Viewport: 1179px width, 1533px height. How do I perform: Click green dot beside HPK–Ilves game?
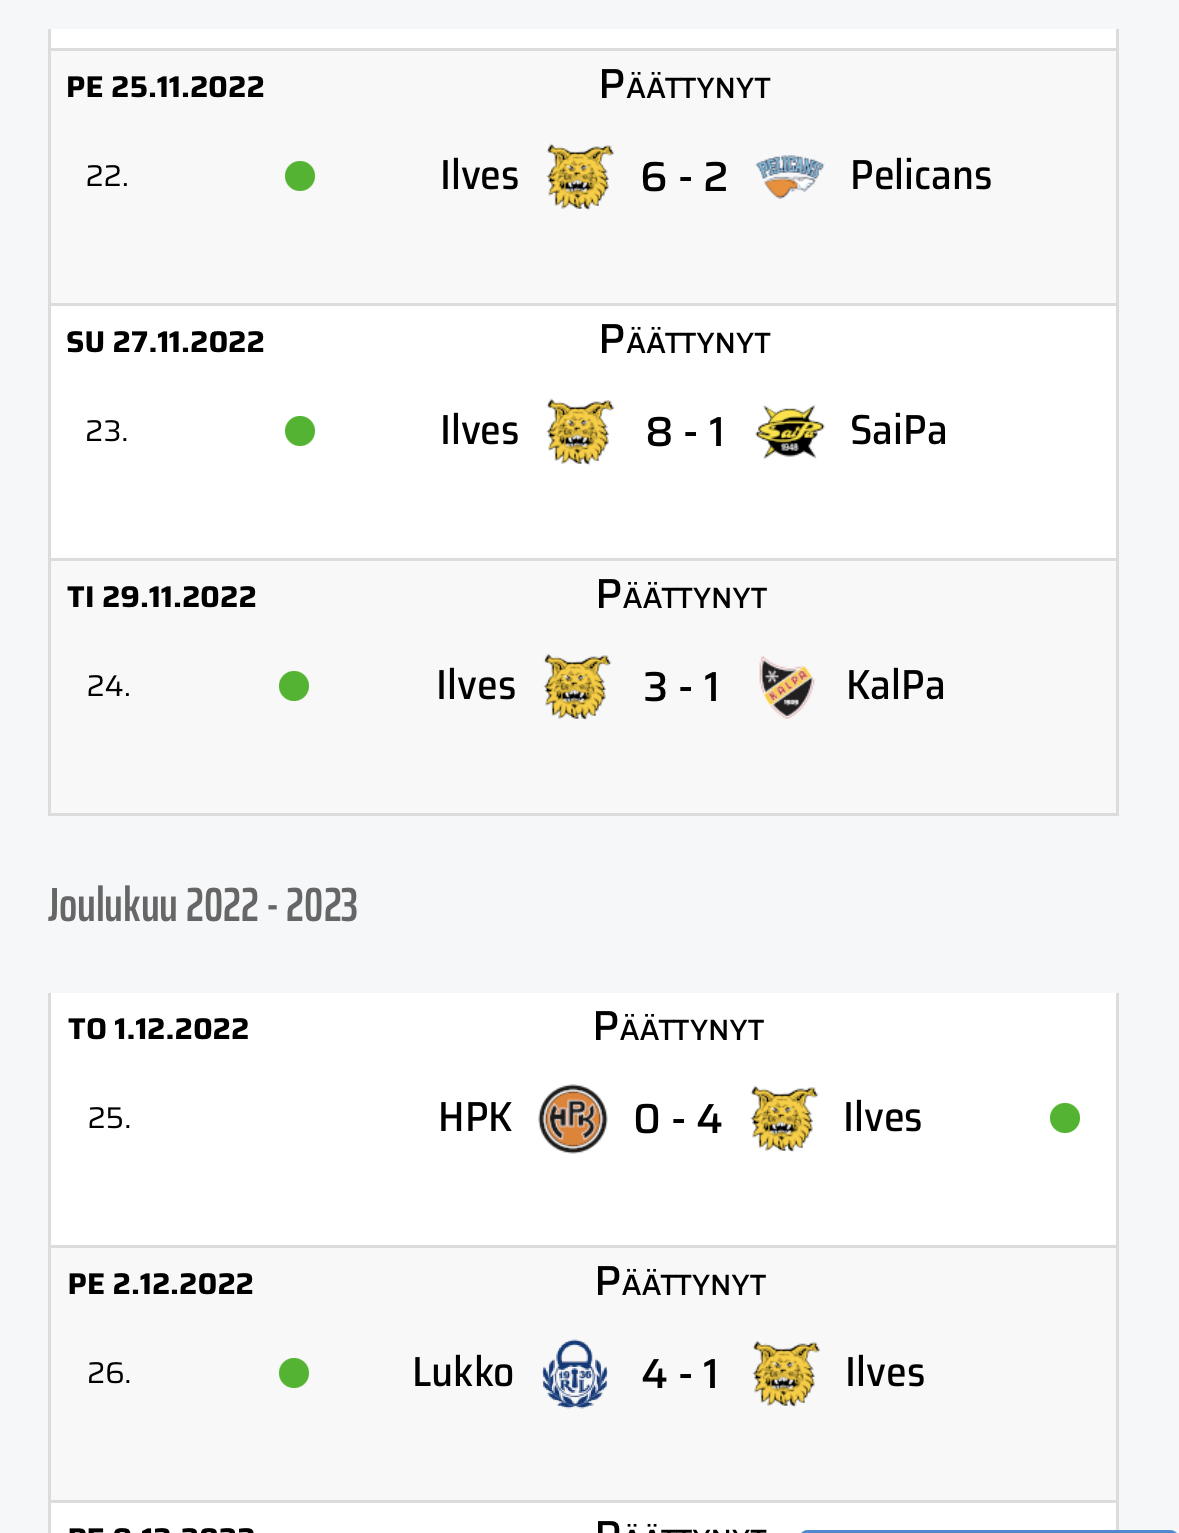coord(1065,1118)
